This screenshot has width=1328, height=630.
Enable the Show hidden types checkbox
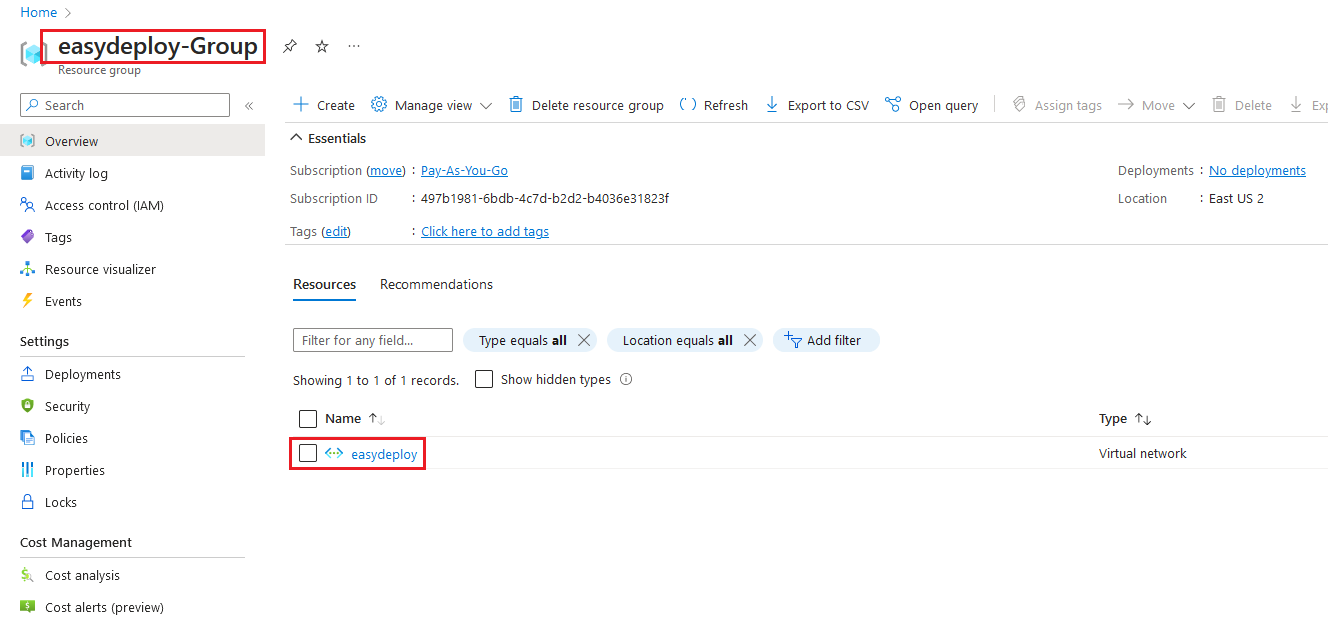(x=484, y=379)
